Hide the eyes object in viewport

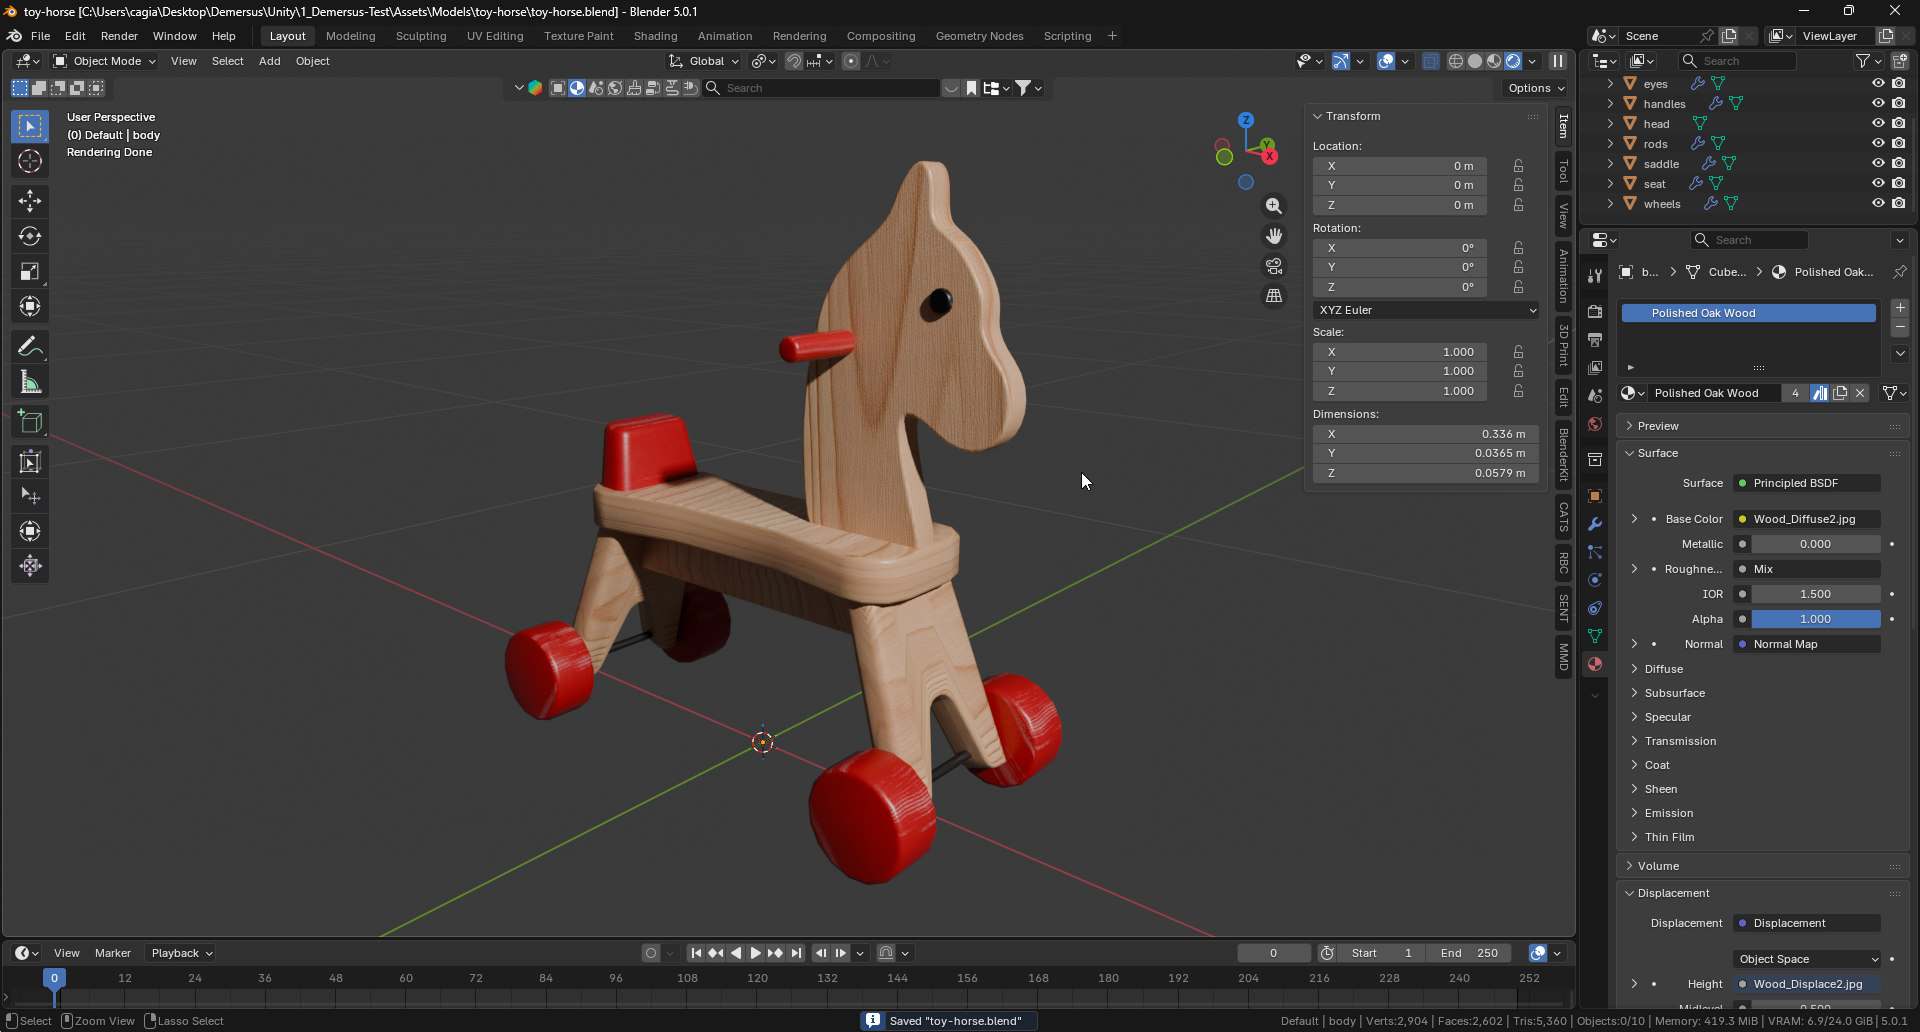(x=1878, y=84)
